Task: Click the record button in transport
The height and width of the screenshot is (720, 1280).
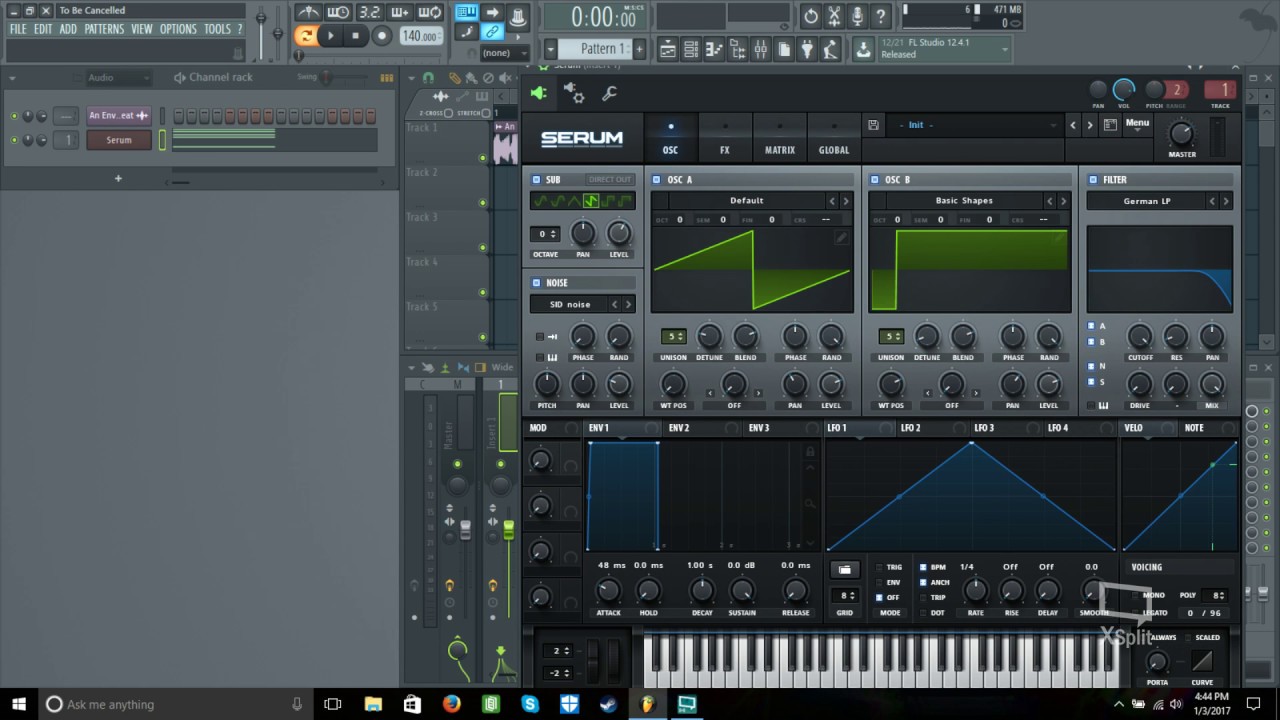Action: pos(381,36)
